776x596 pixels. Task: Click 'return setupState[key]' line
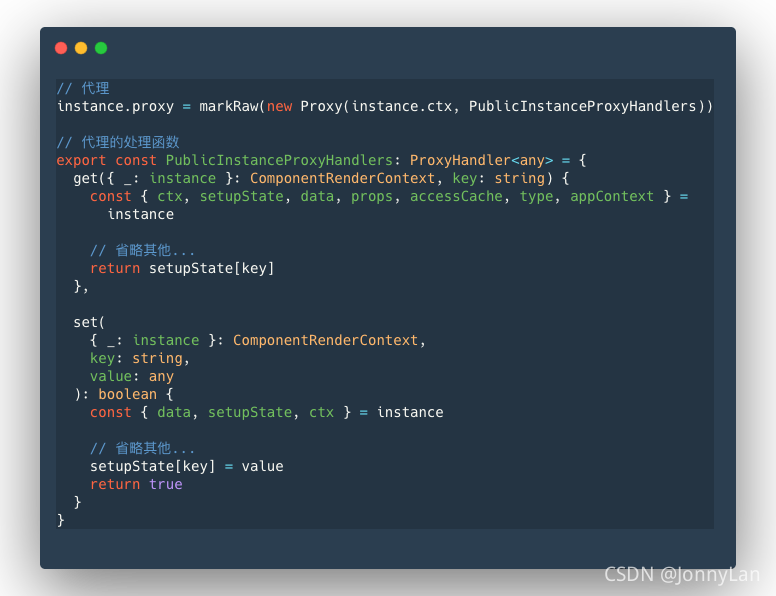tap(182, 268)
